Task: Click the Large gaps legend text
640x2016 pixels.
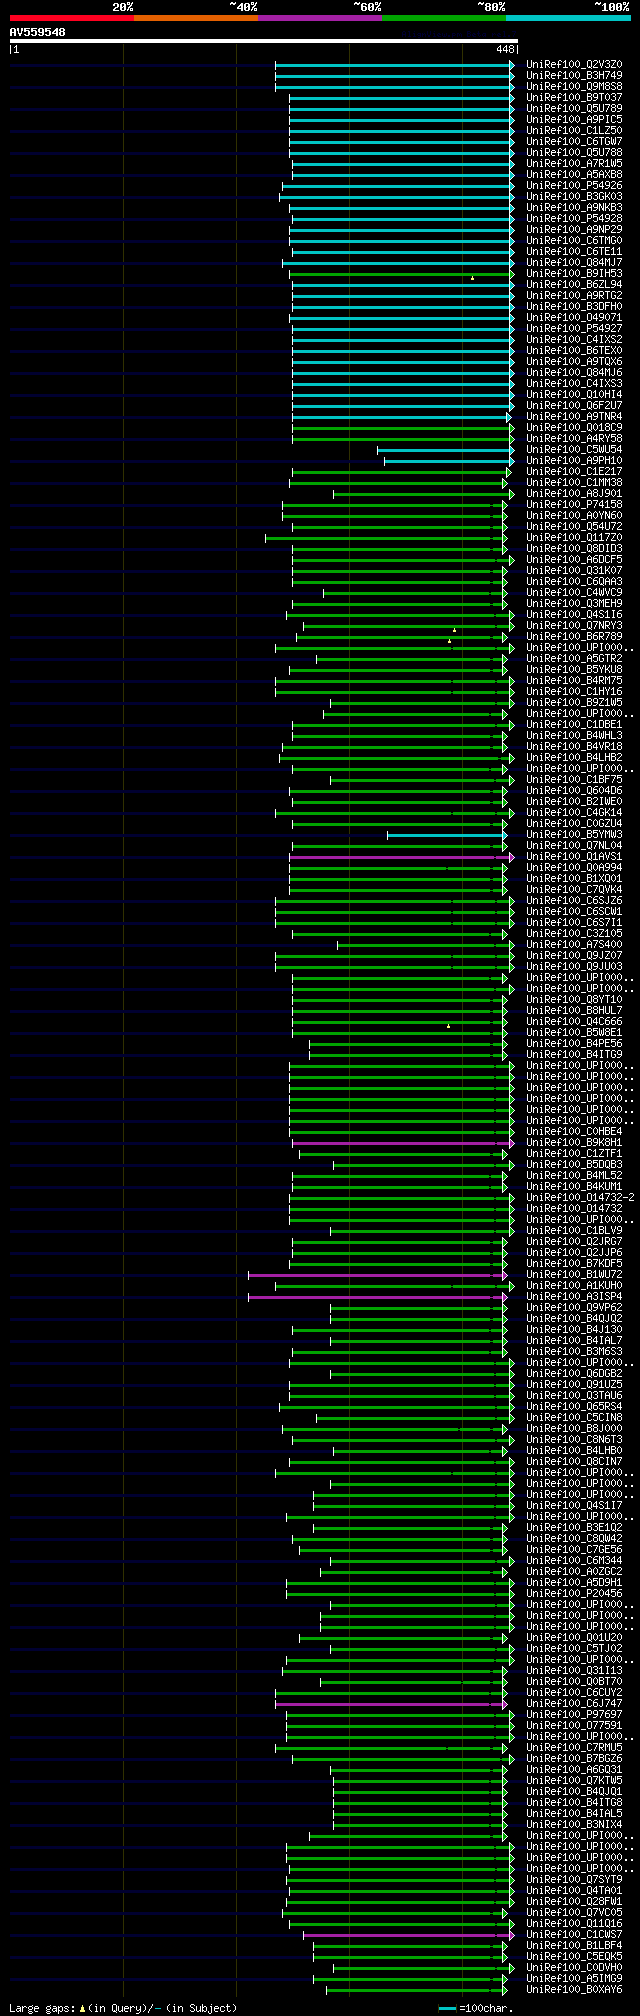Action: (x=123, y=2008)
